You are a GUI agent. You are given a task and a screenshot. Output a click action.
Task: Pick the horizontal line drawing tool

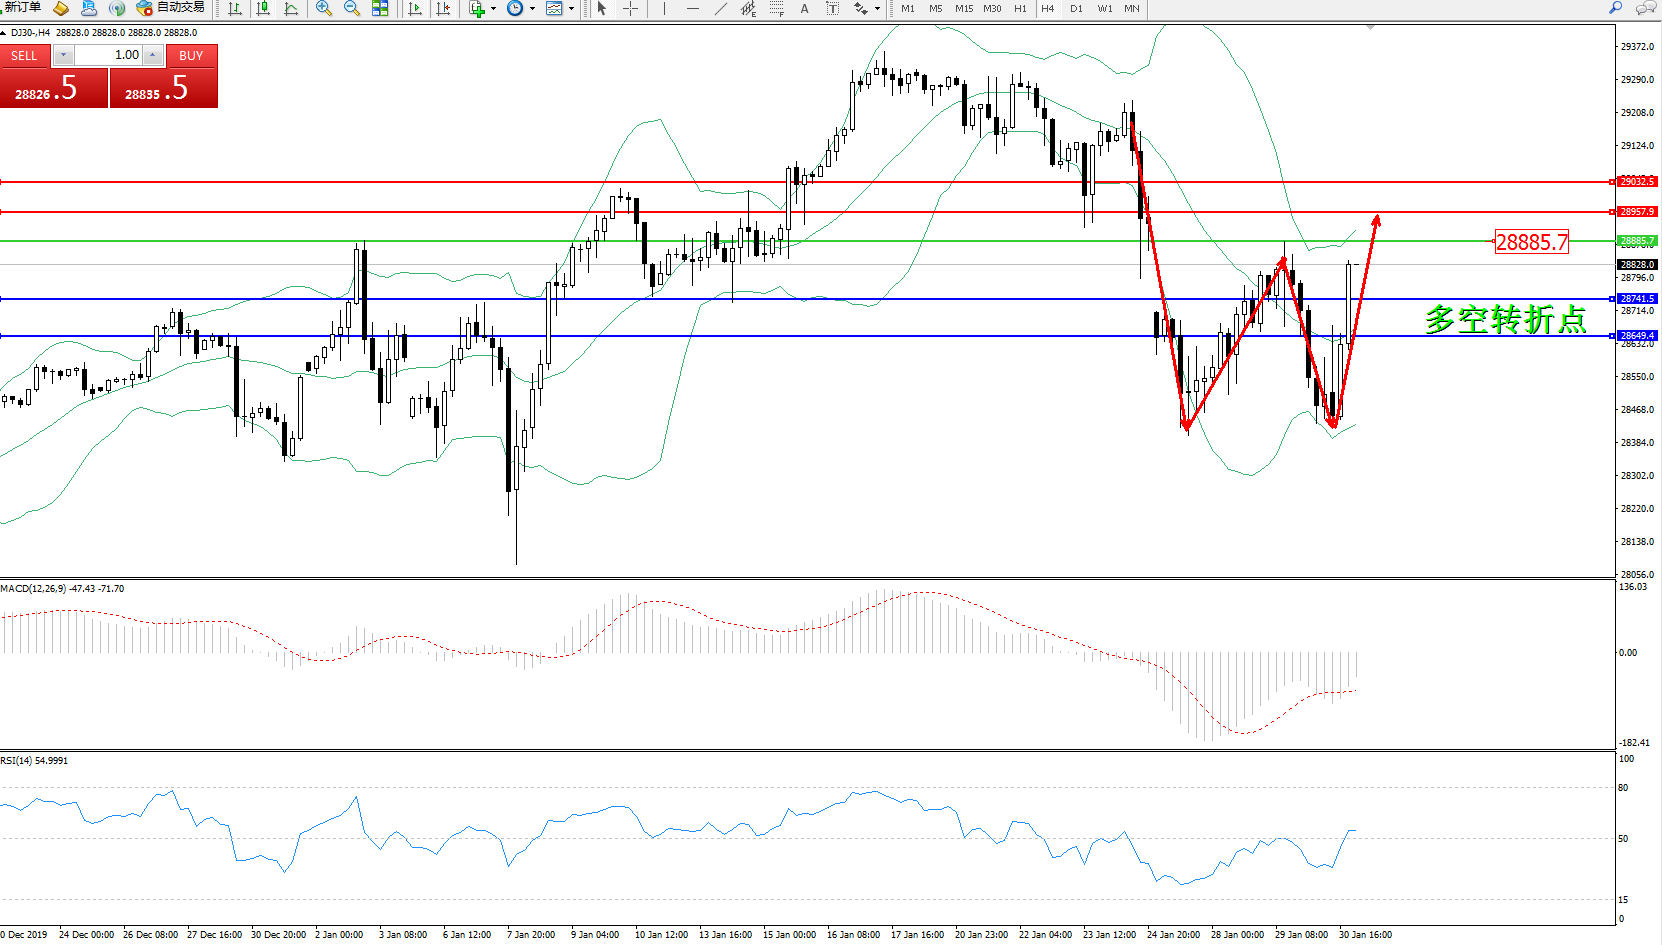point(692,9)
